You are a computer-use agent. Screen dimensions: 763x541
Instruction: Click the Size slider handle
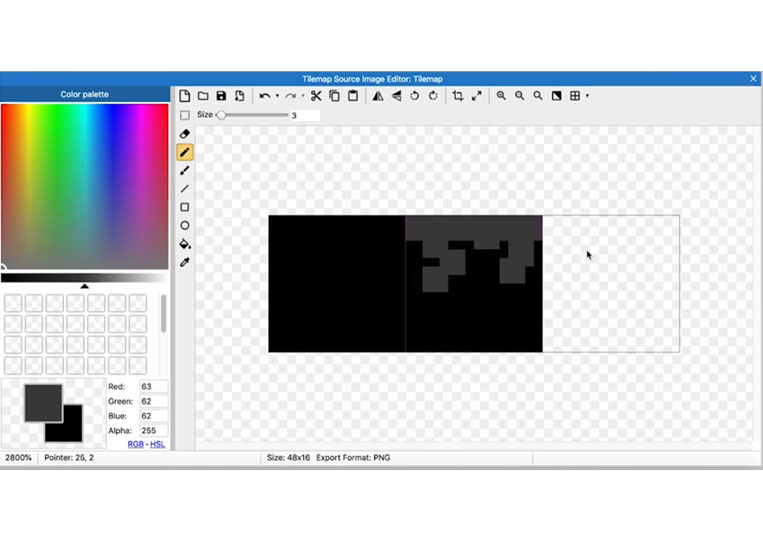tap(221, 115)
